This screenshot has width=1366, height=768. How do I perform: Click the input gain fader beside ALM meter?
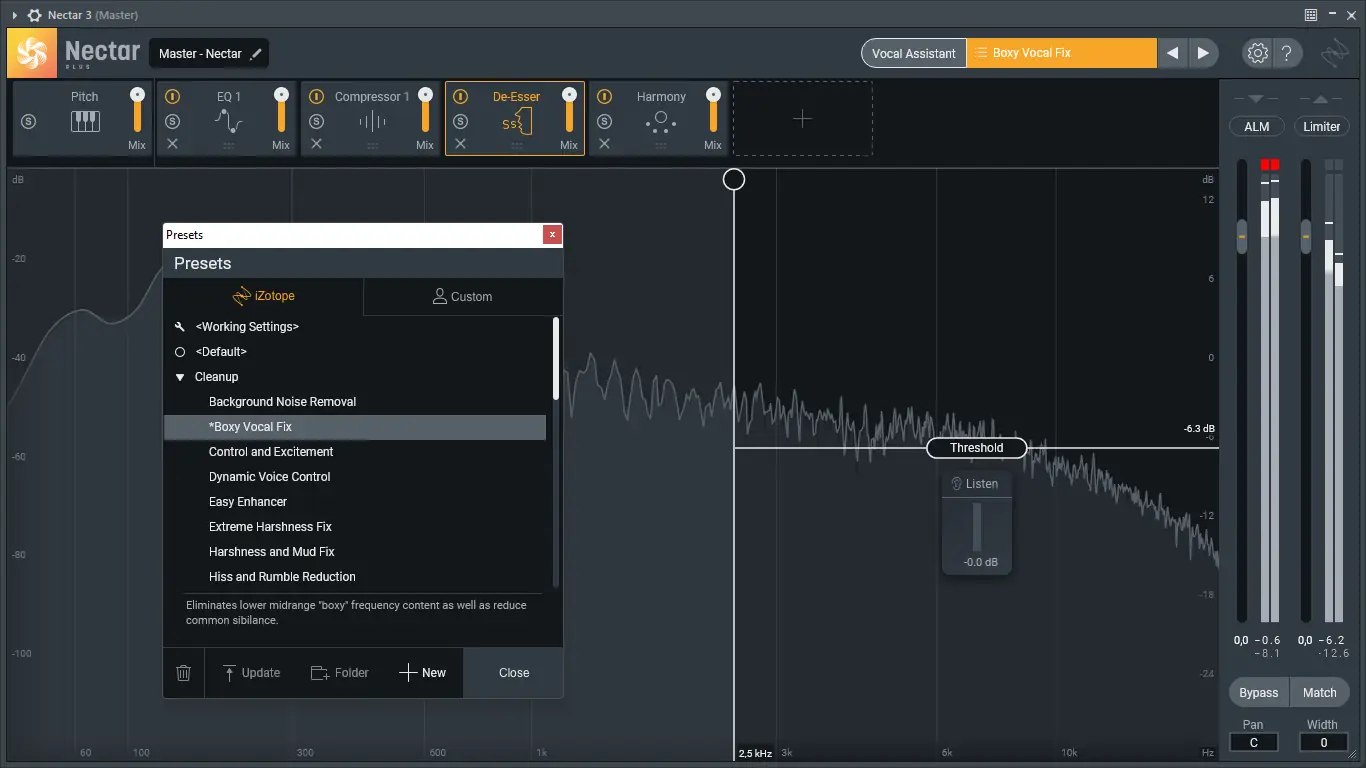point(1242,237)
